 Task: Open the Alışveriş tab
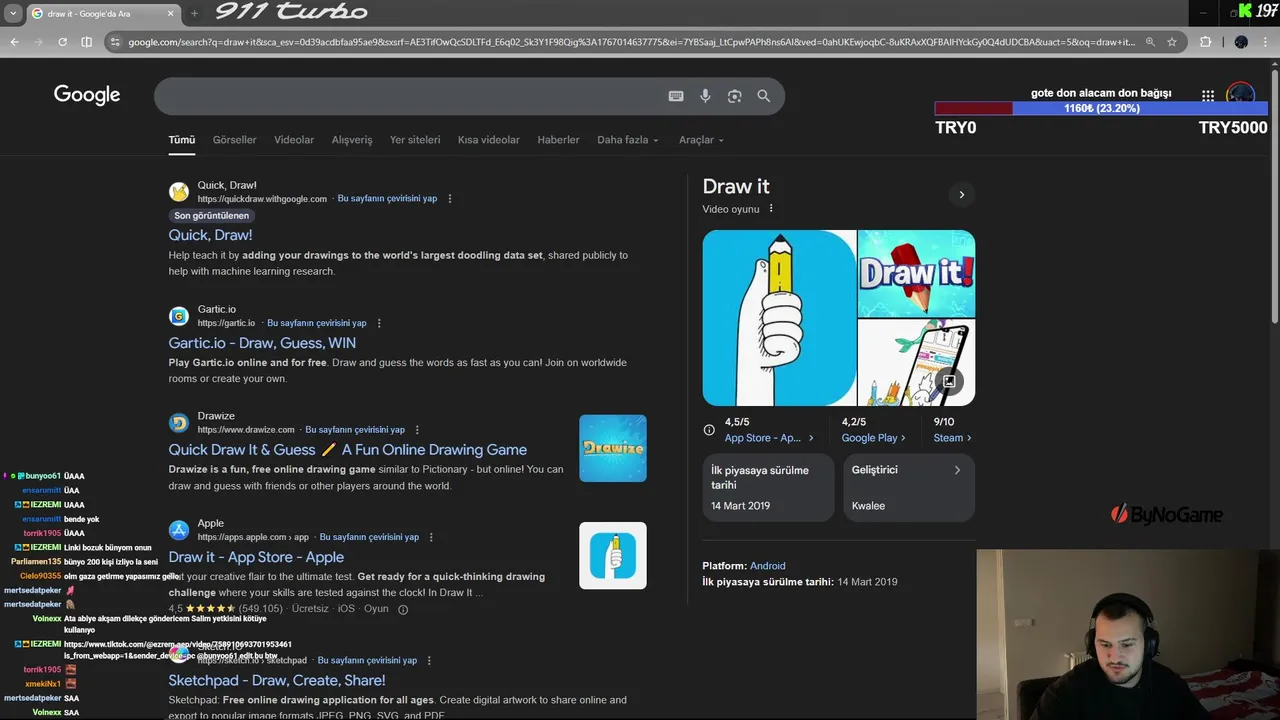(x=352, y=140)
